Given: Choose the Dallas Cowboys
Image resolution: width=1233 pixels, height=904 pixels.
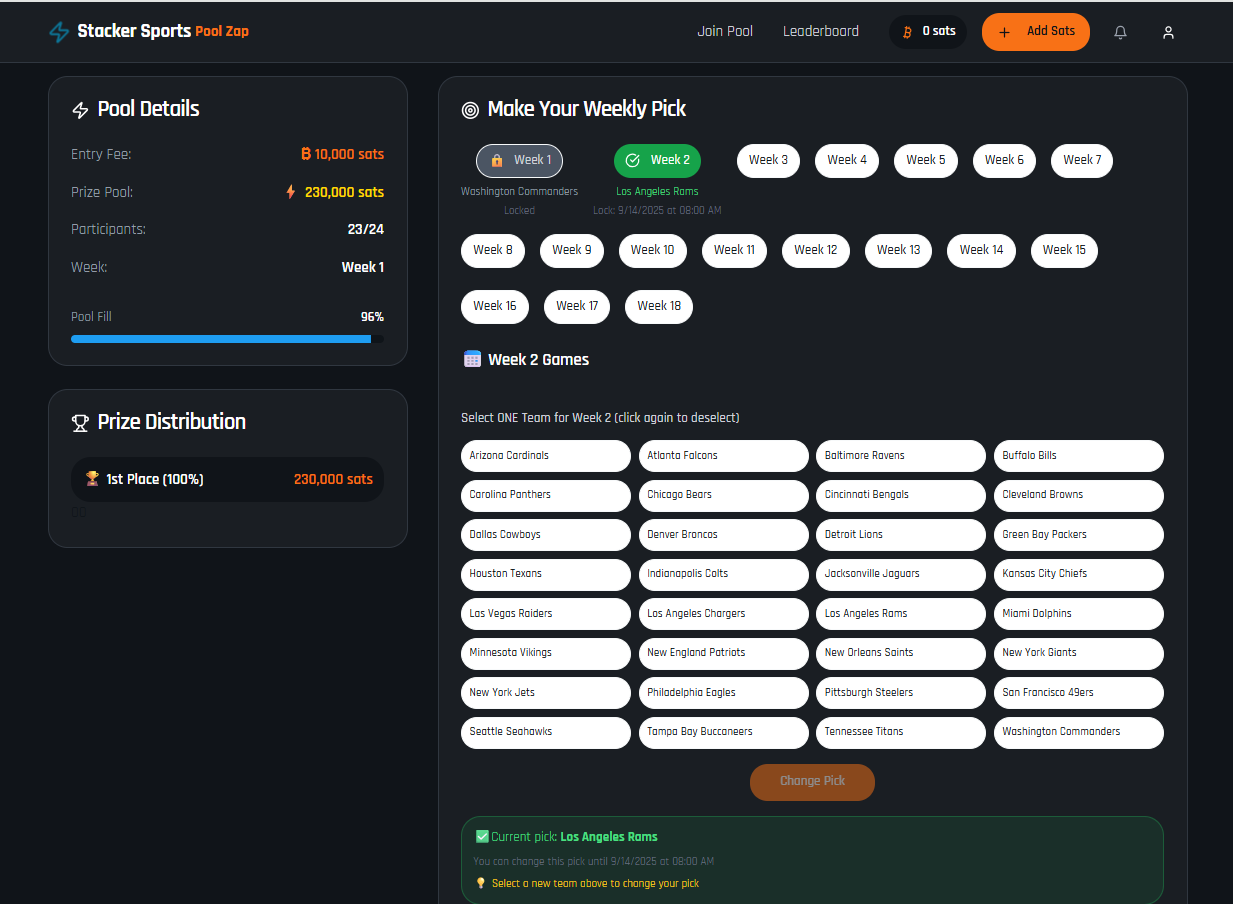Looking at the screenshot, I should 546,535.
